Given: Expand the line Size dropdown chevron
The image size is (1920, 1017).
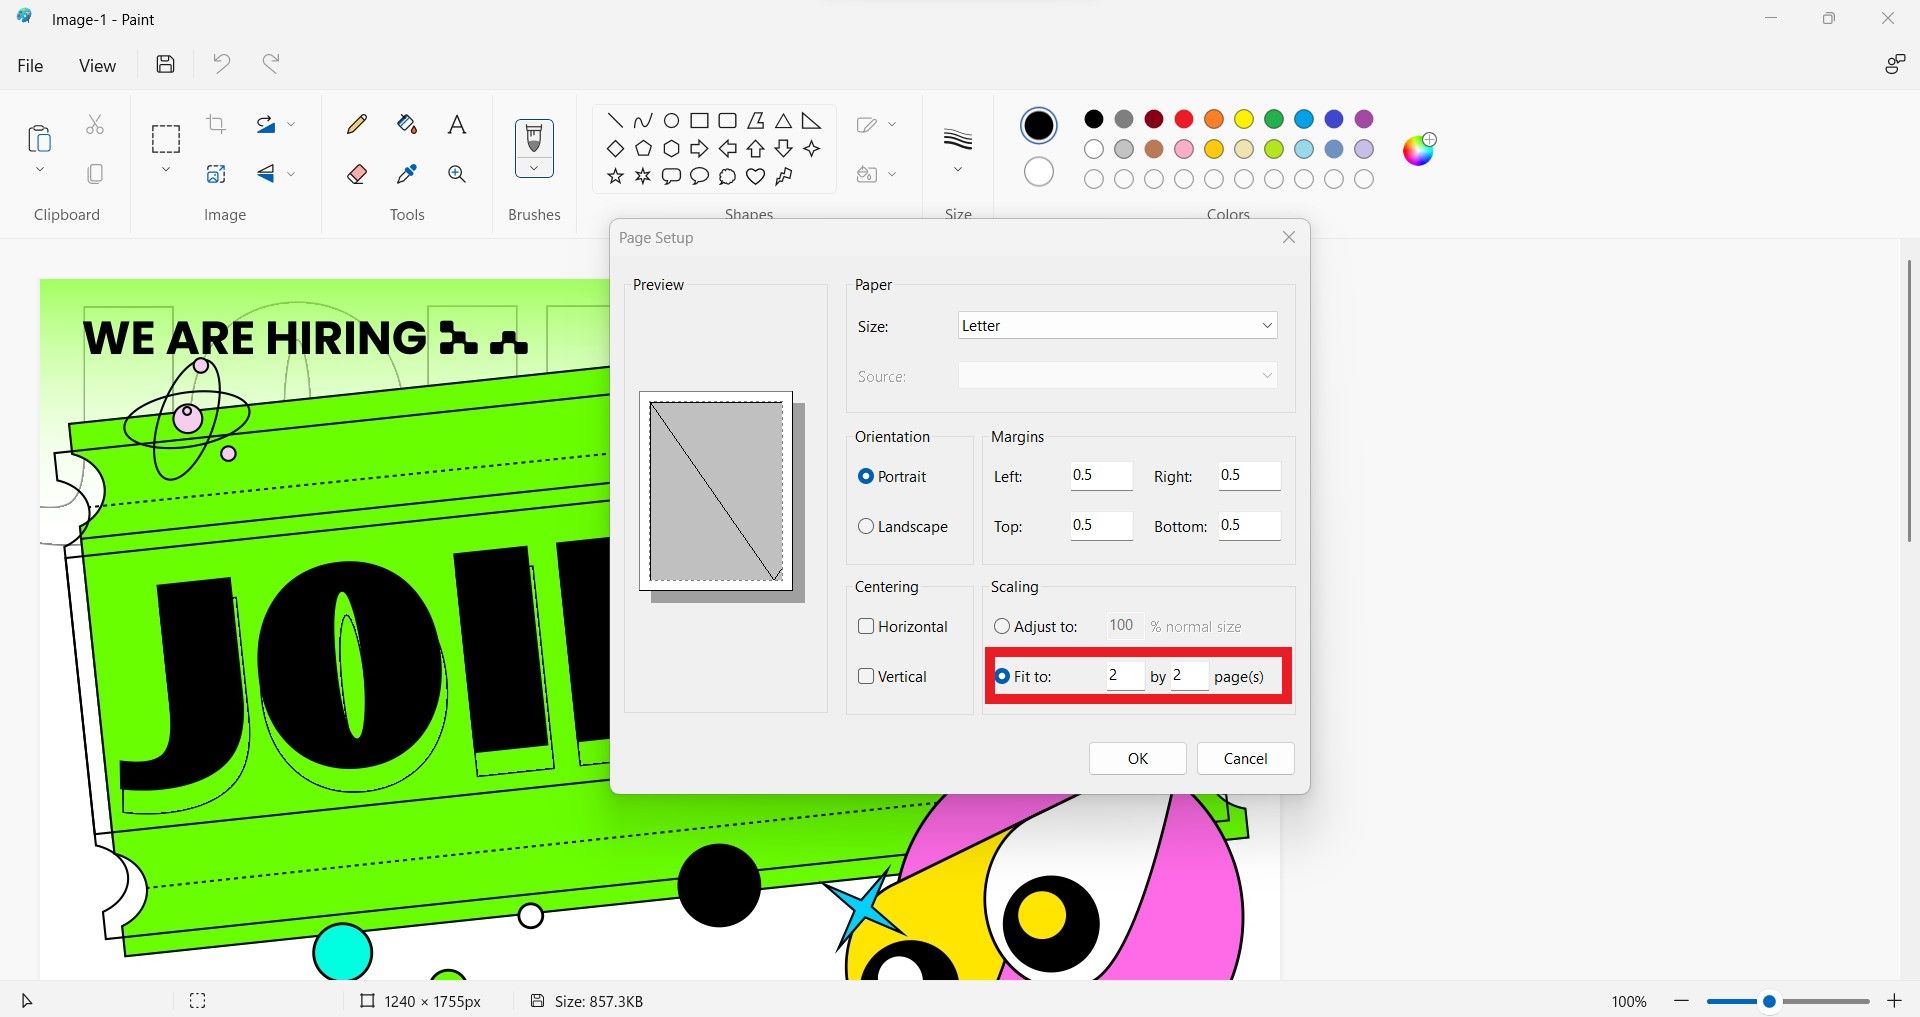Looking at the screenshot, I should [957, 171].
